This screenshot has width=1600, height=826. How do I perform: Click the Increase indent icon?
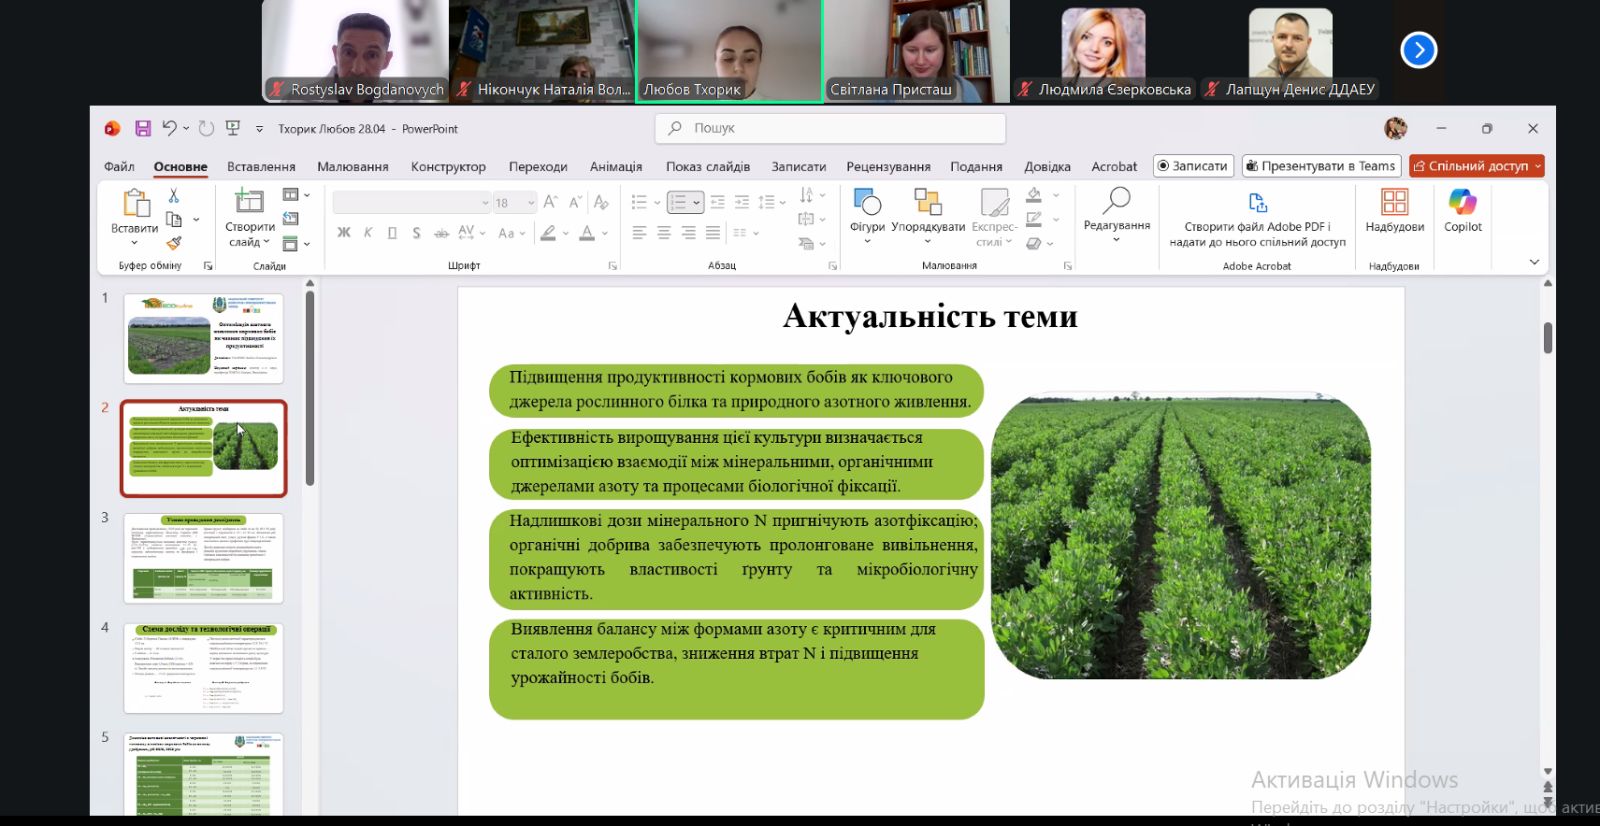point(742,202)
